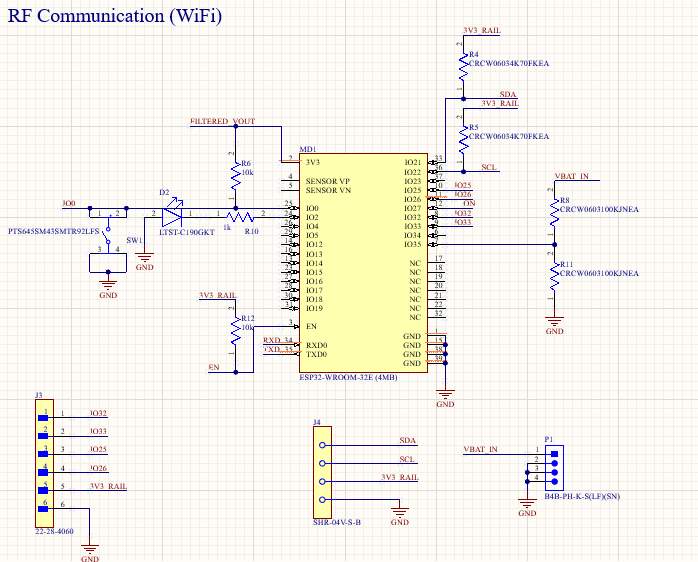The image size is (698, 562).
Task: Select the SCL net label on J4
Action: click(x=407, y=459)
